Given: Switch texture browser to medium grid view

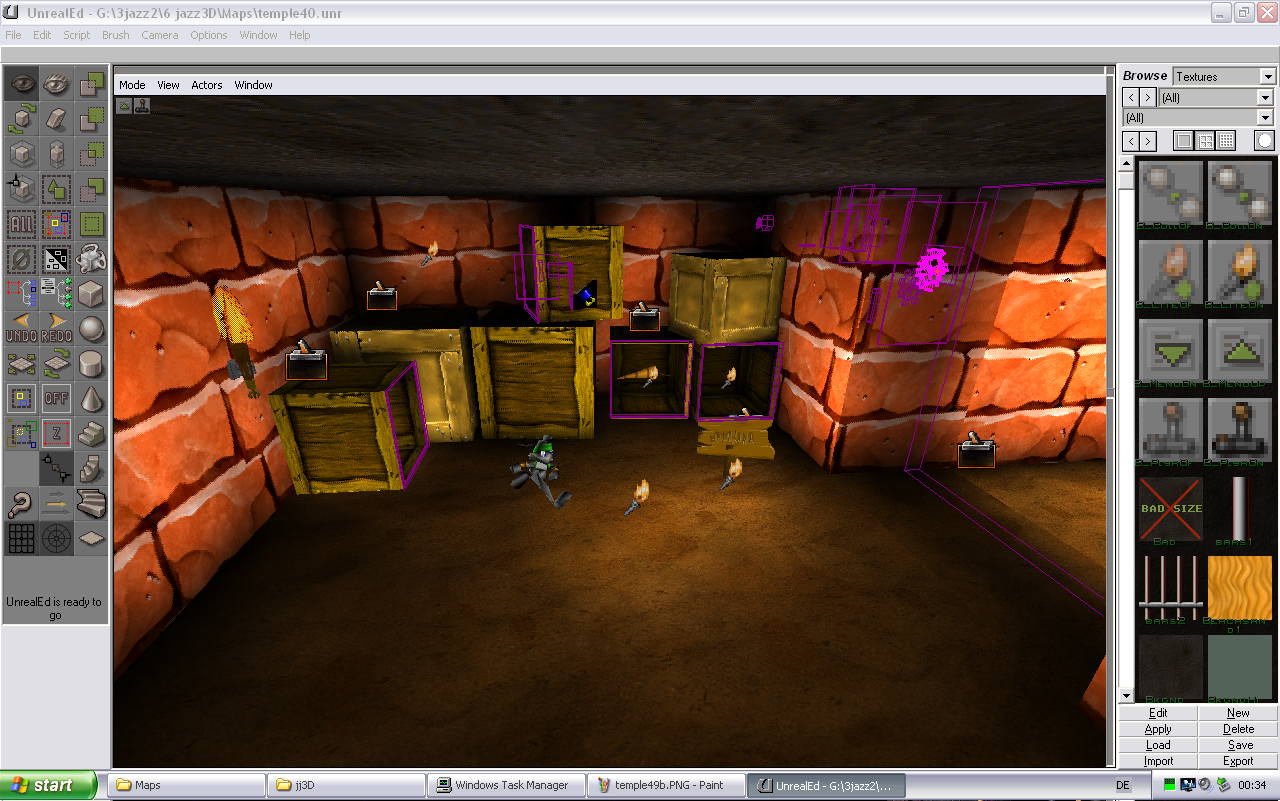Looking at the screenshot, I should (1205, 141).
